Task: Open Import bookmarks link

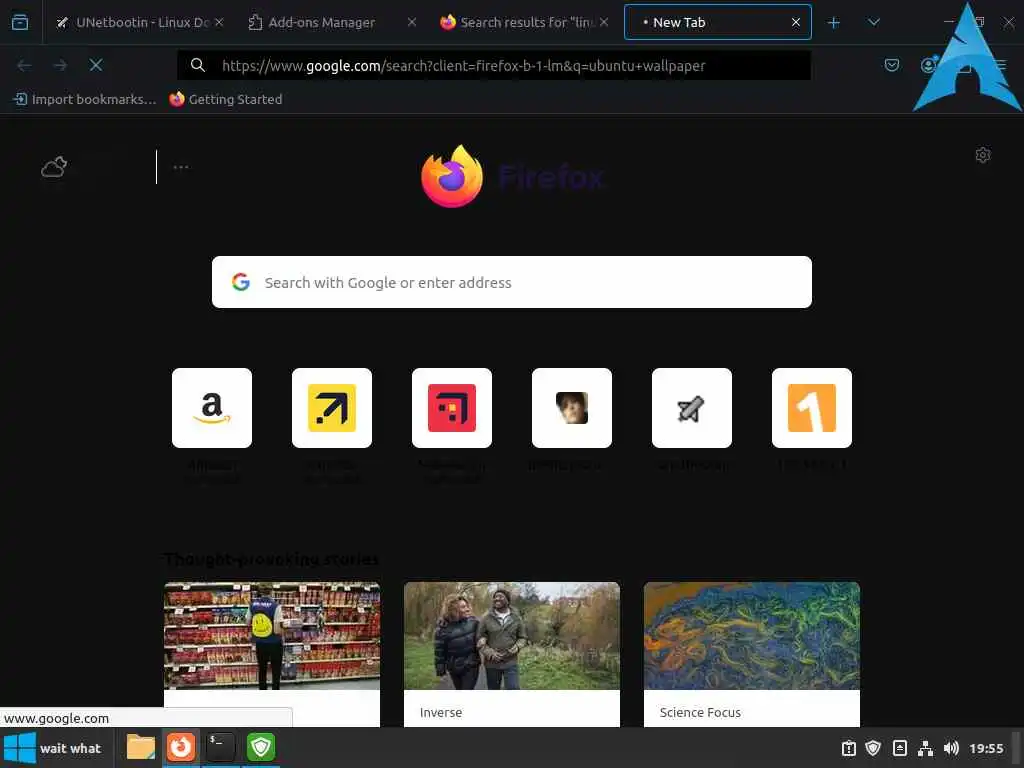Action: (x=84, y=99)
